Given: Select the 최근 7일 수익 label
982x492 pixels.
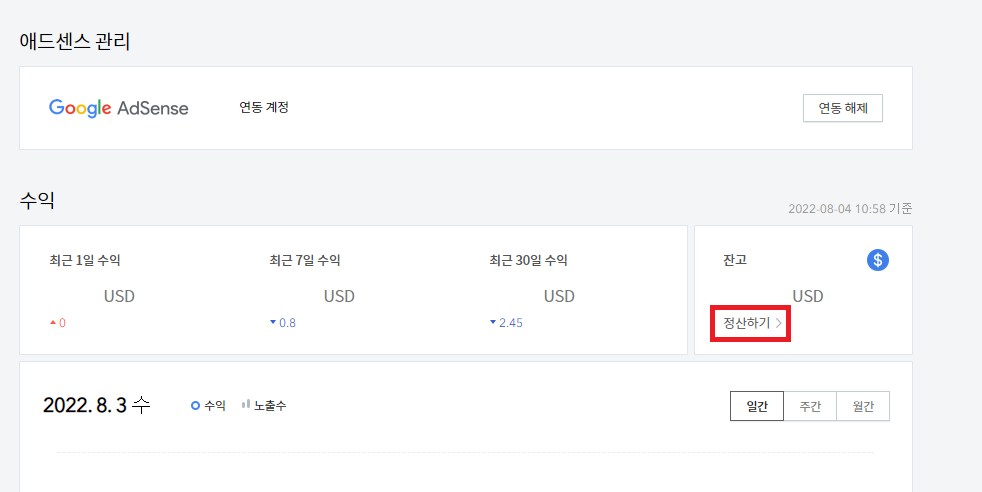Looking at the screenshot, I should pyautogui.click(x=305, y=260).
